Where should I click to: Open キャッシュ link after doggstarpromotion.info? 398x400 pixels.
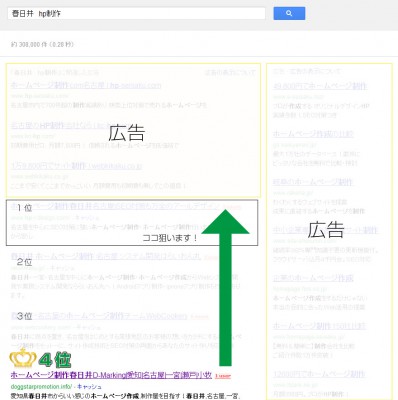[89, 387]
